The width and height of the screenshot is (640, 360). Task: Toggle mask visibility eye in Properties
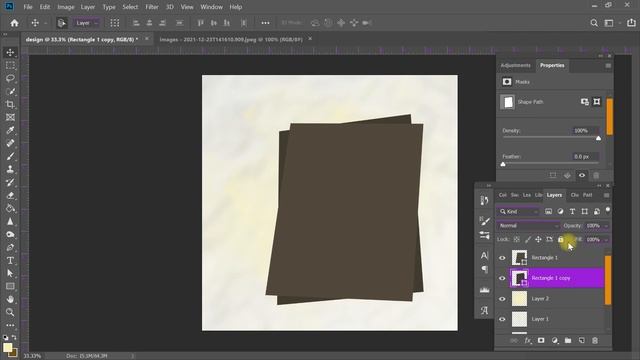(x=582, y=176)
